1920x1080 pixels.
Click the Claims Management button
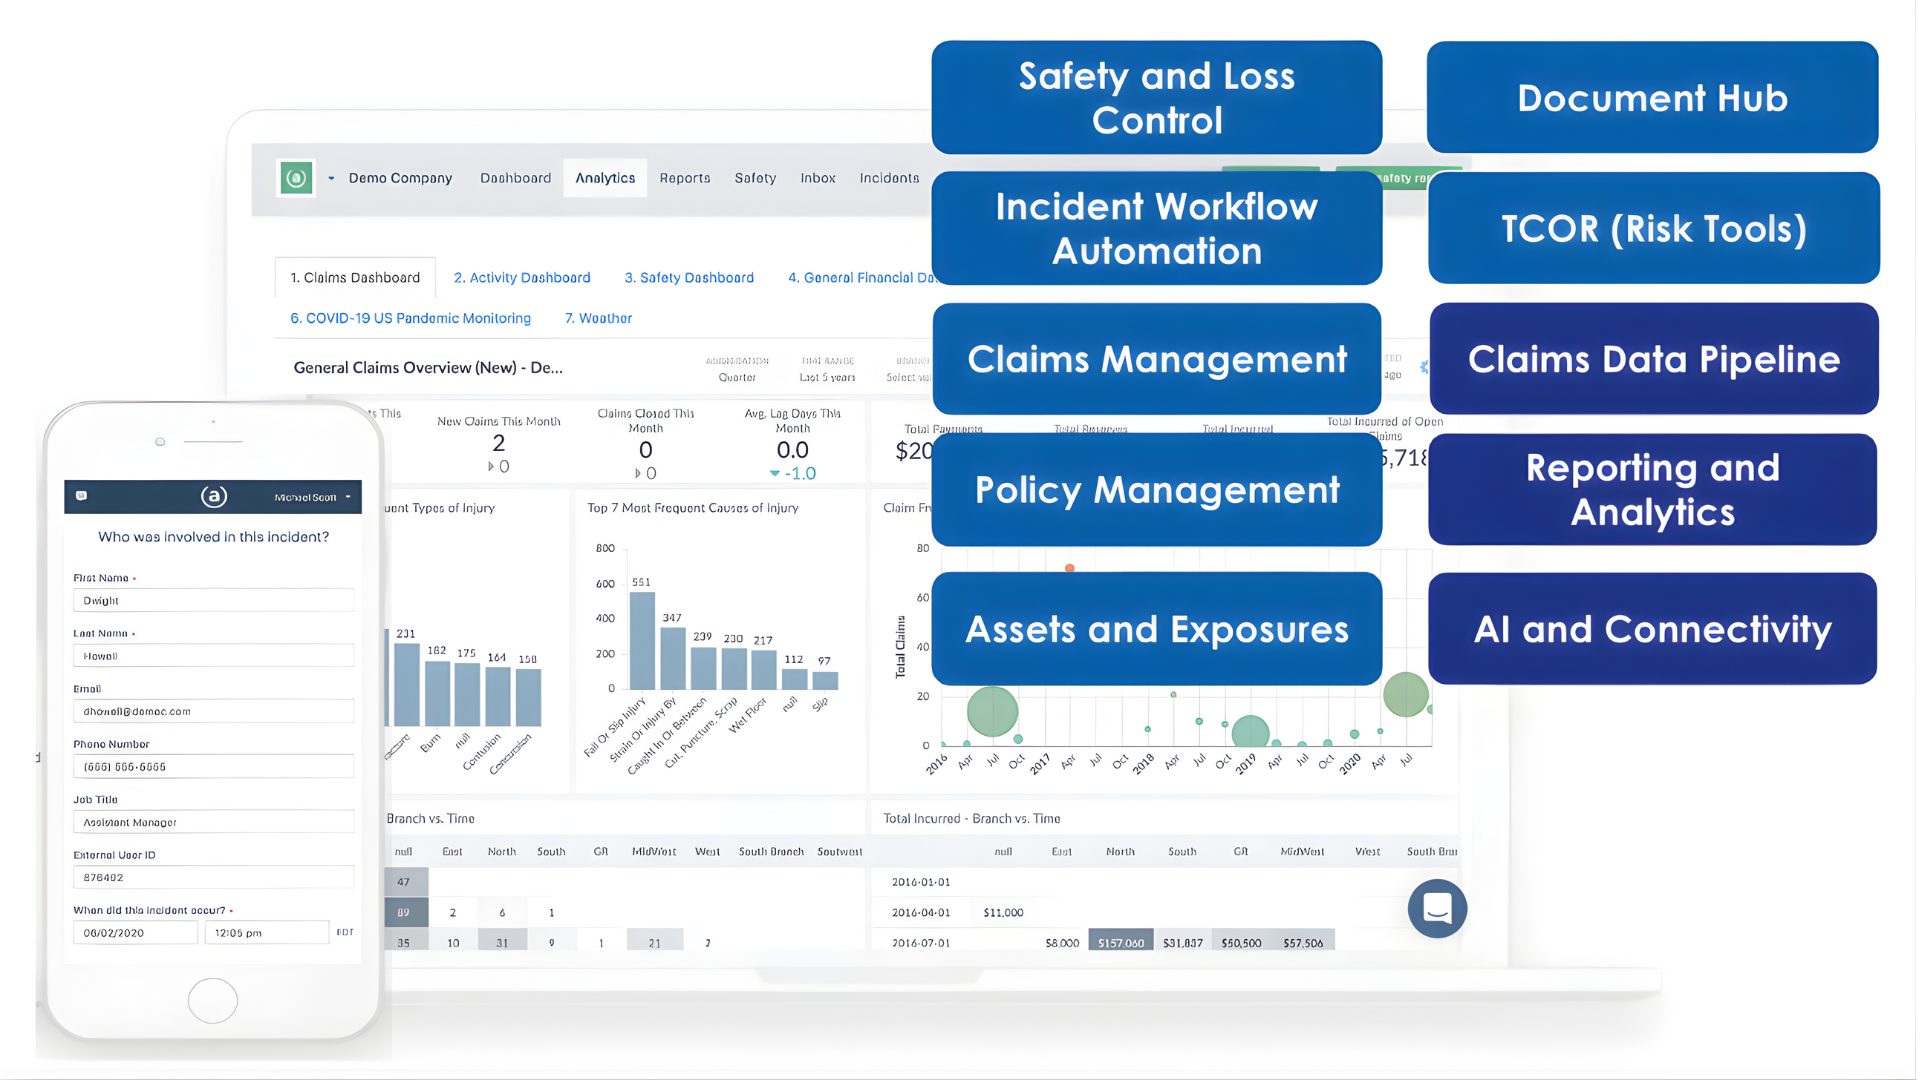(1157, 359)
